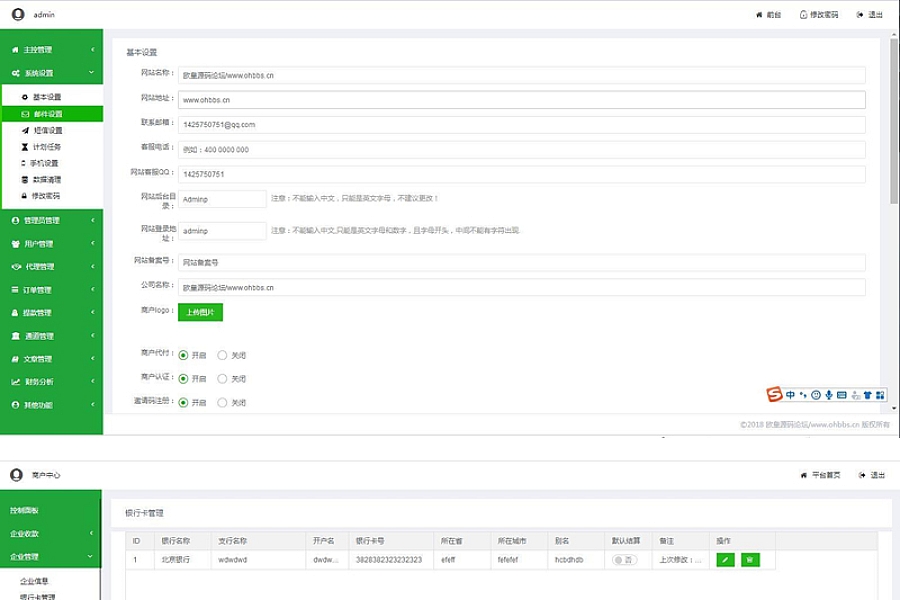Select 开启 for 商户代付
This screenshot has height=600, width=900.
[183, 355]
